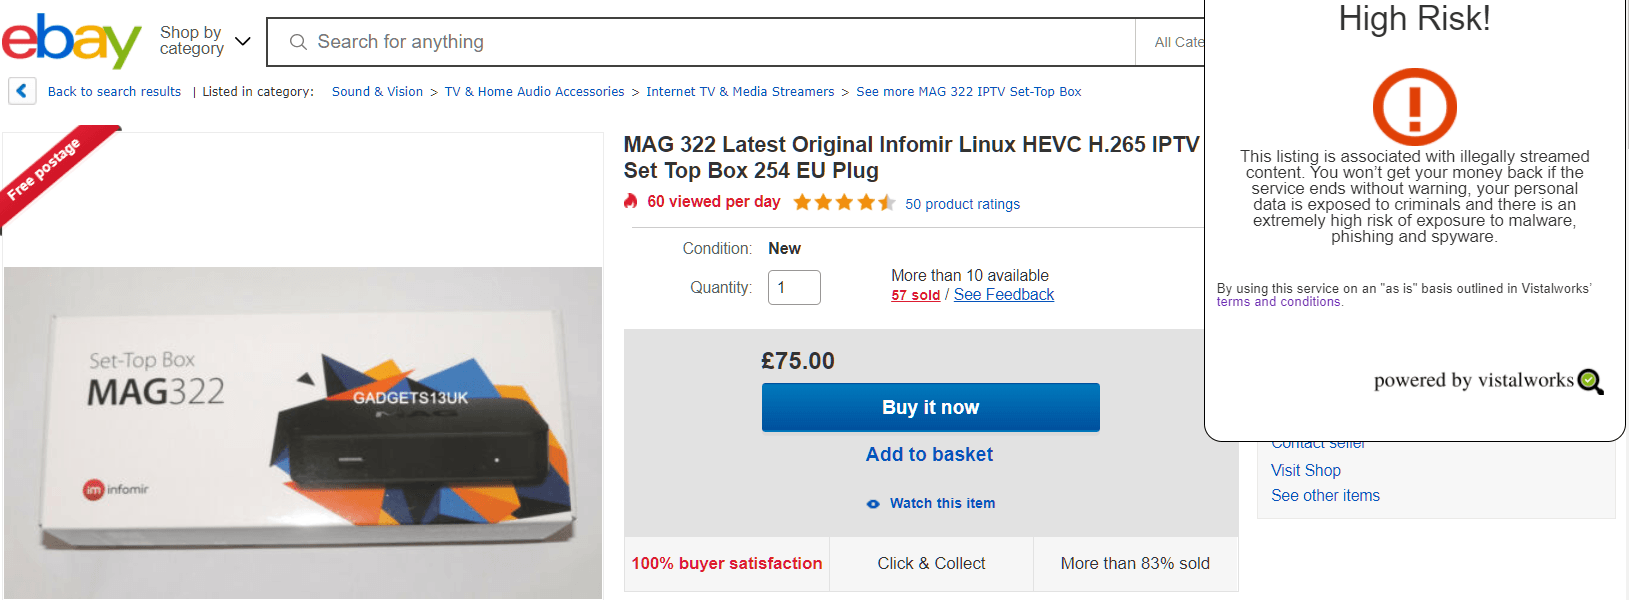Click the back arrow icon button

coord(22,91)
